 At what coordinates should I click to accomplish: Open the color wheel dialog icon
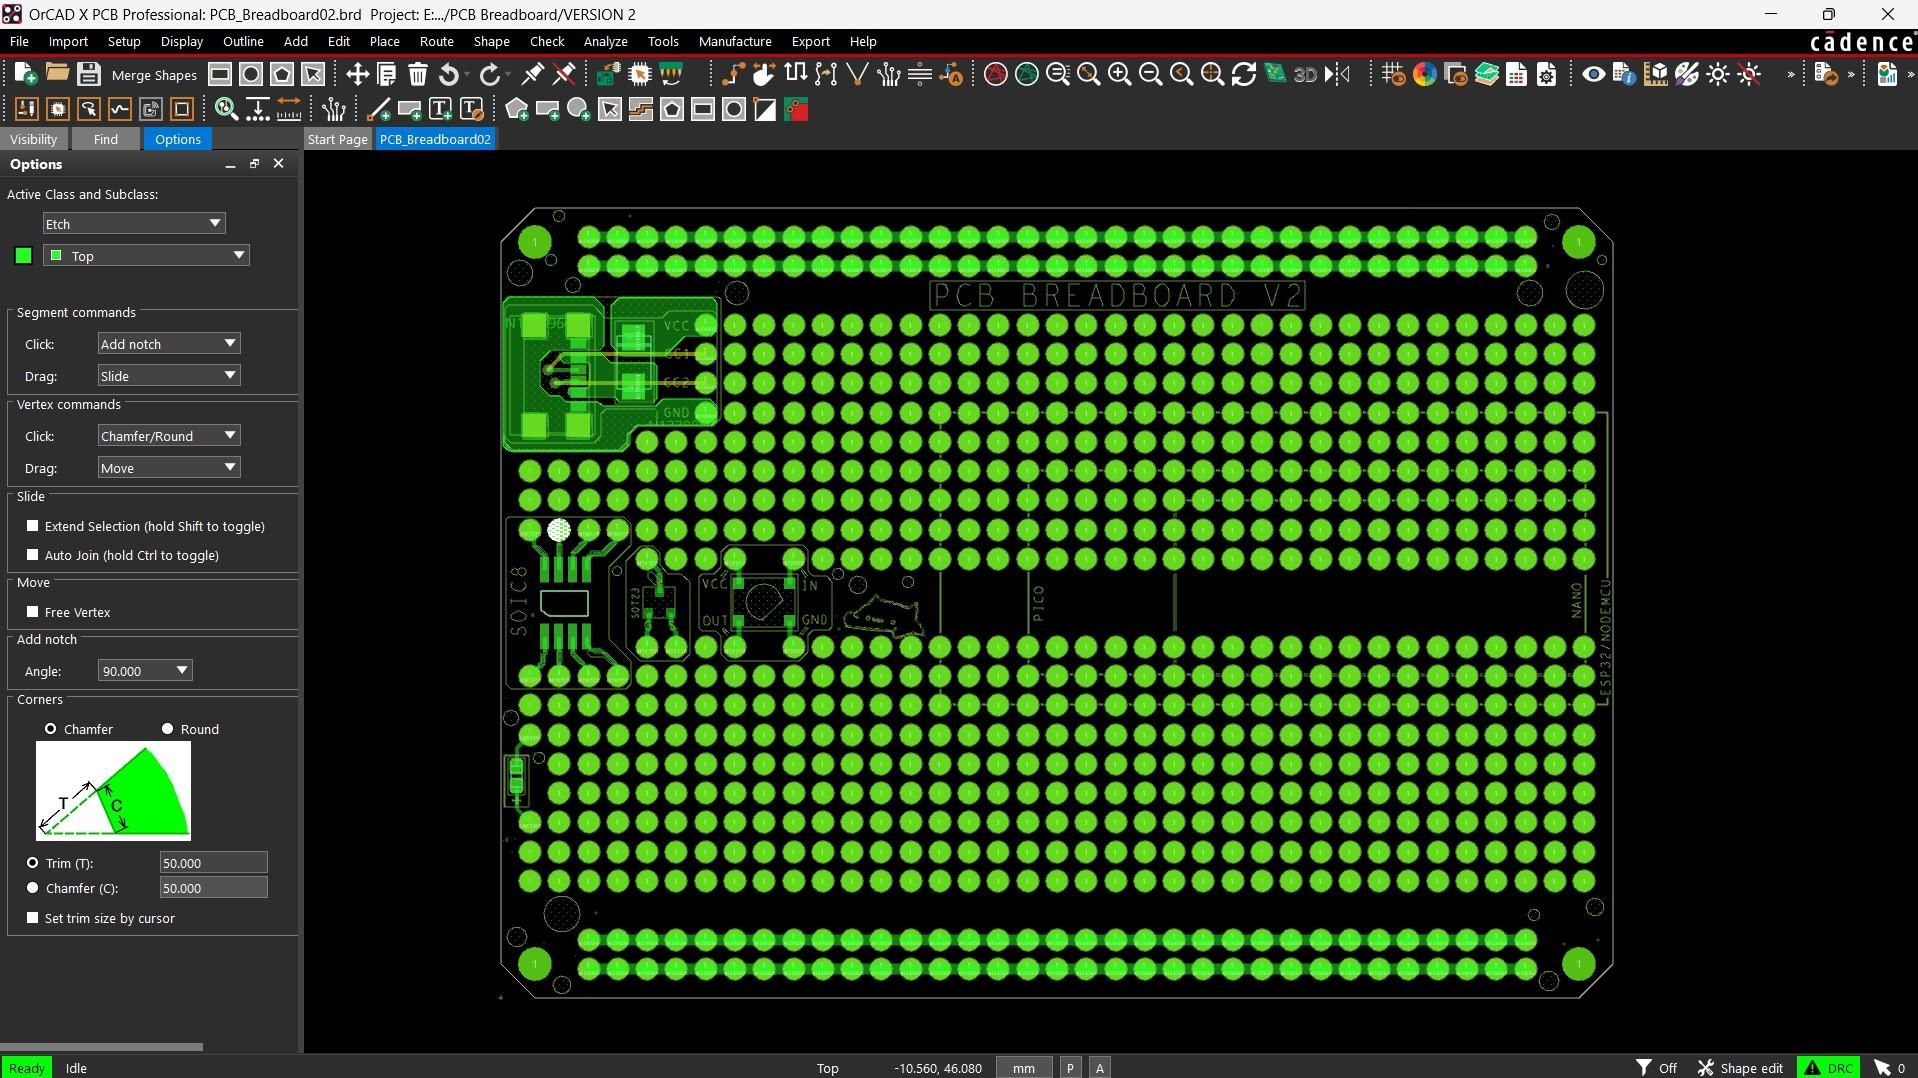[1425, 74]
